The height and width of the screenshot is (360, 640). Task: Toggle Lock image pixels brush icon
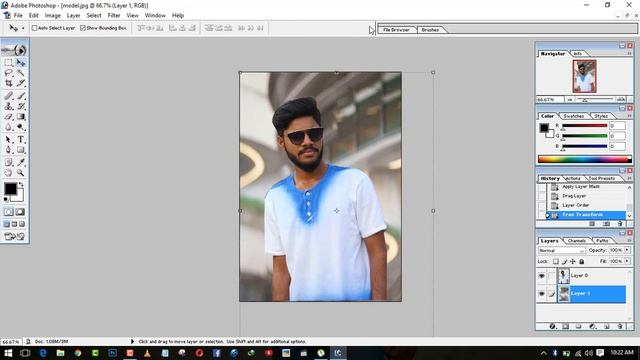564,261
